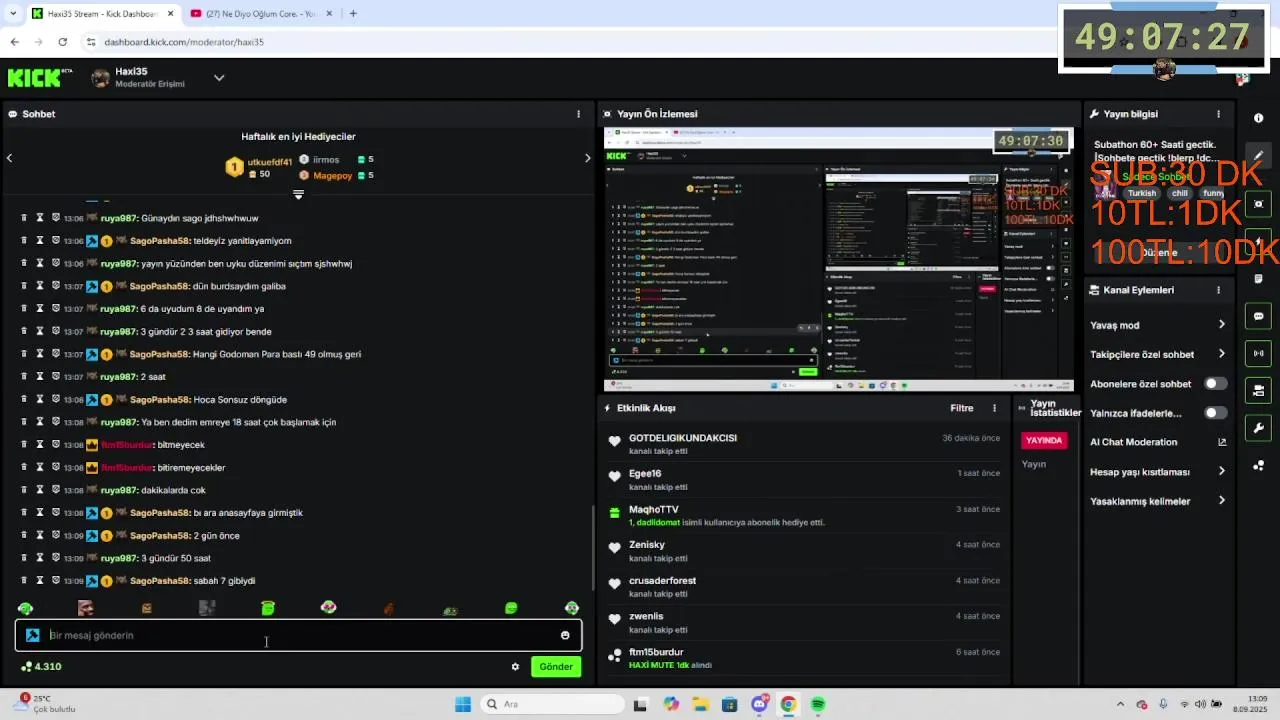Viewport: 1280px width, 720px height.
Task: Click the Windows Start button
Action: coord(463,704)
